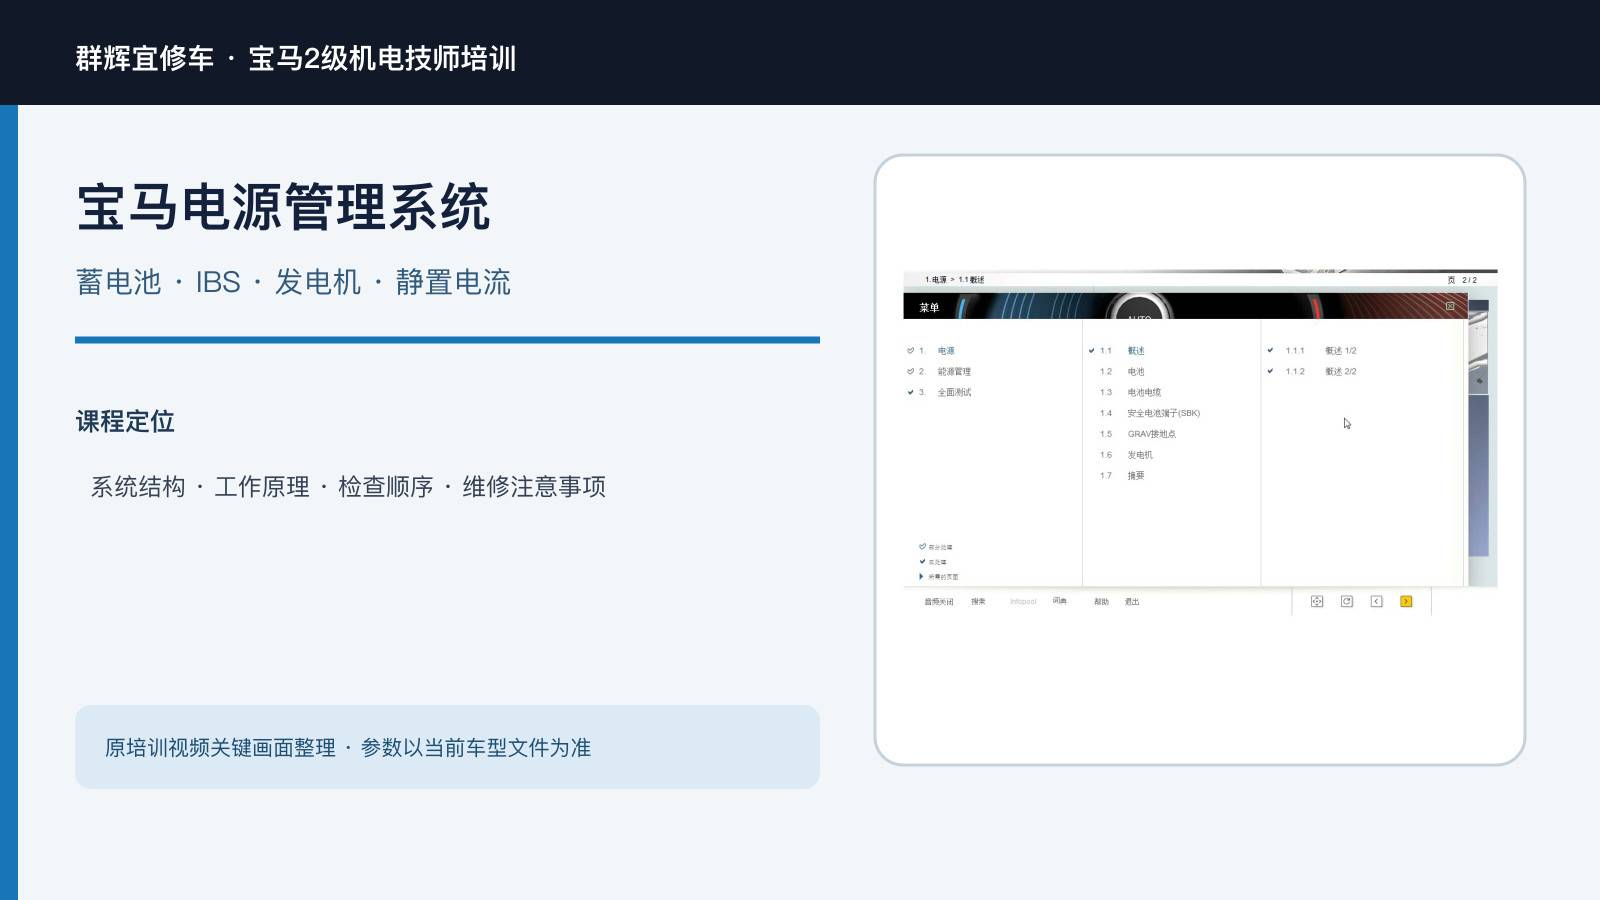Image resolution: width=1600 pixels, height=900 pixels.
Task: Open 帮助 from the bottom bar
Action: tap(1101, 602)
